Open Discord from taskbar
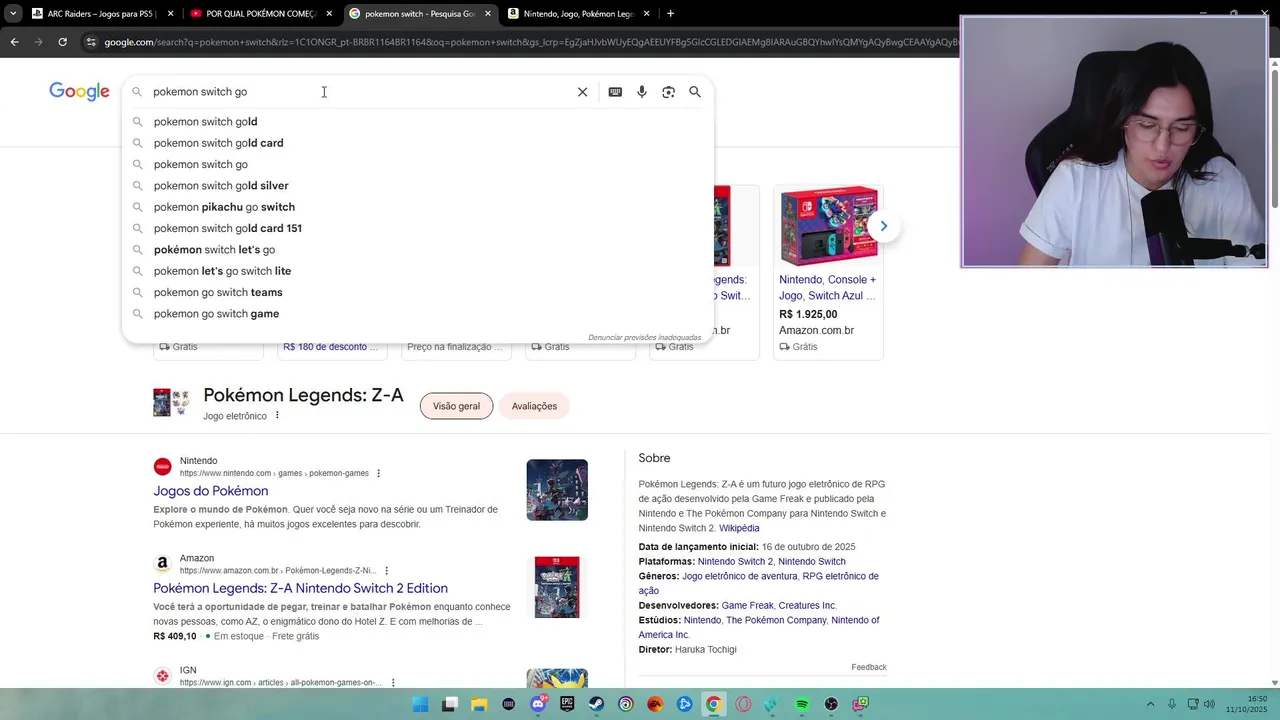Viewport: 1280px width, 720px height. point(538,704)
